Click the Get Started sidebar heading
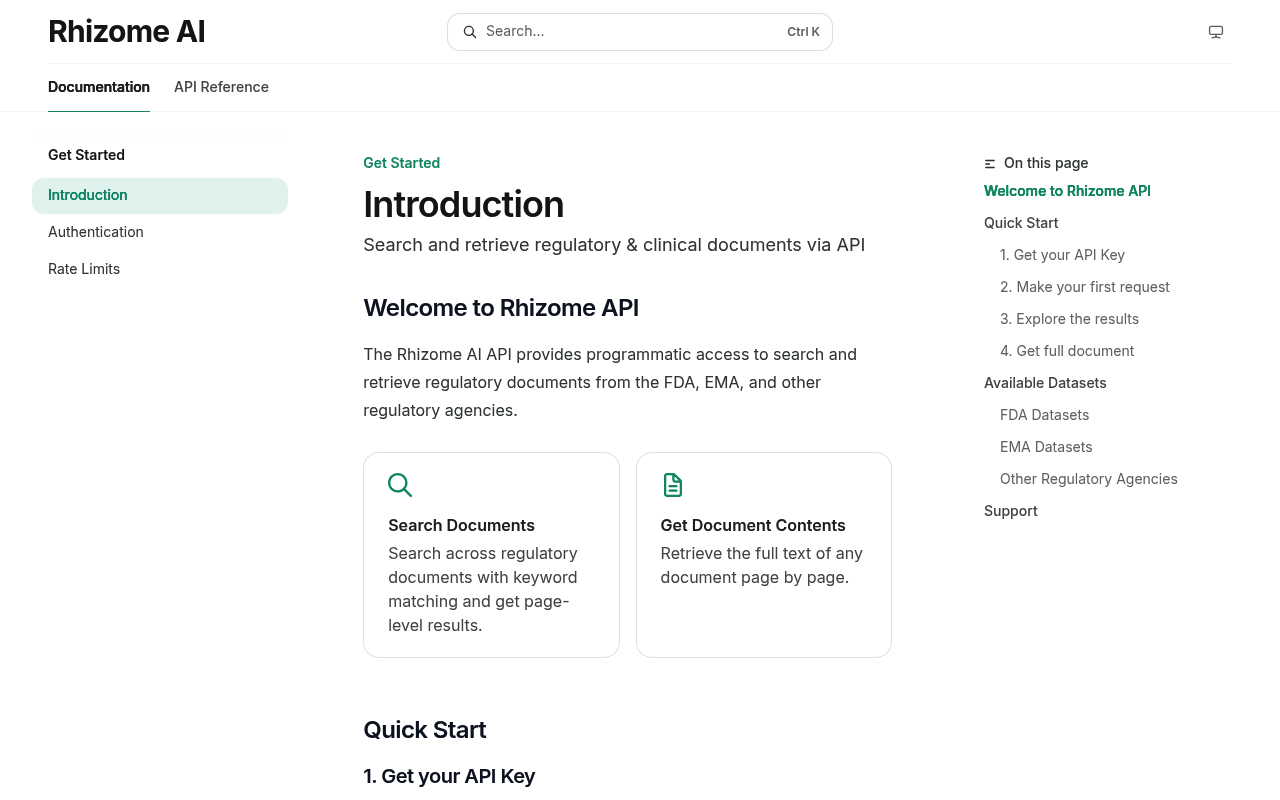Viewport: 1280px width, 800px height. (x=86, y=155)
